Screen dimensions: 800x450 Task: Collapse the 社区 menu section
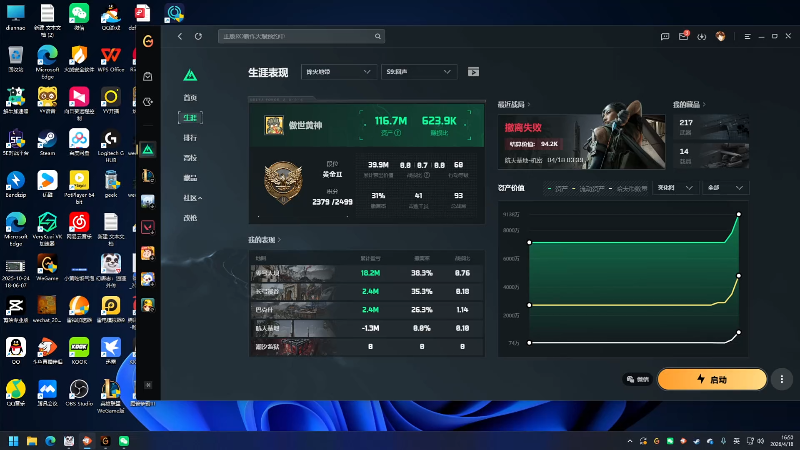click(193, 198)
